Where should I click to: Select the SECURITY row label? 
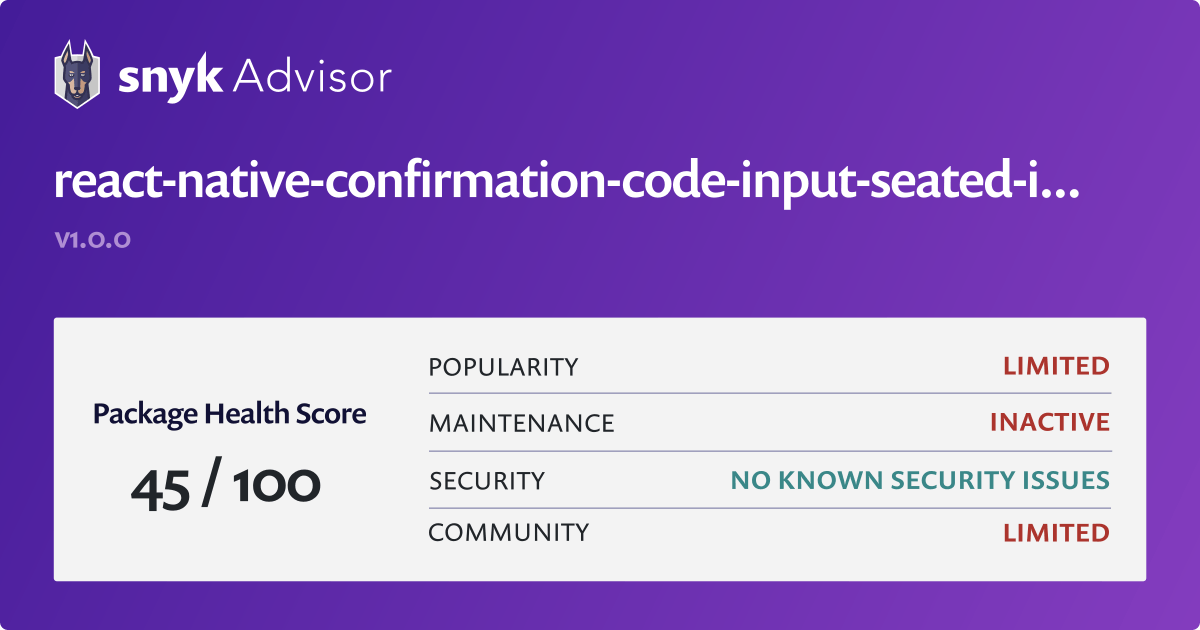pos(487,481)
